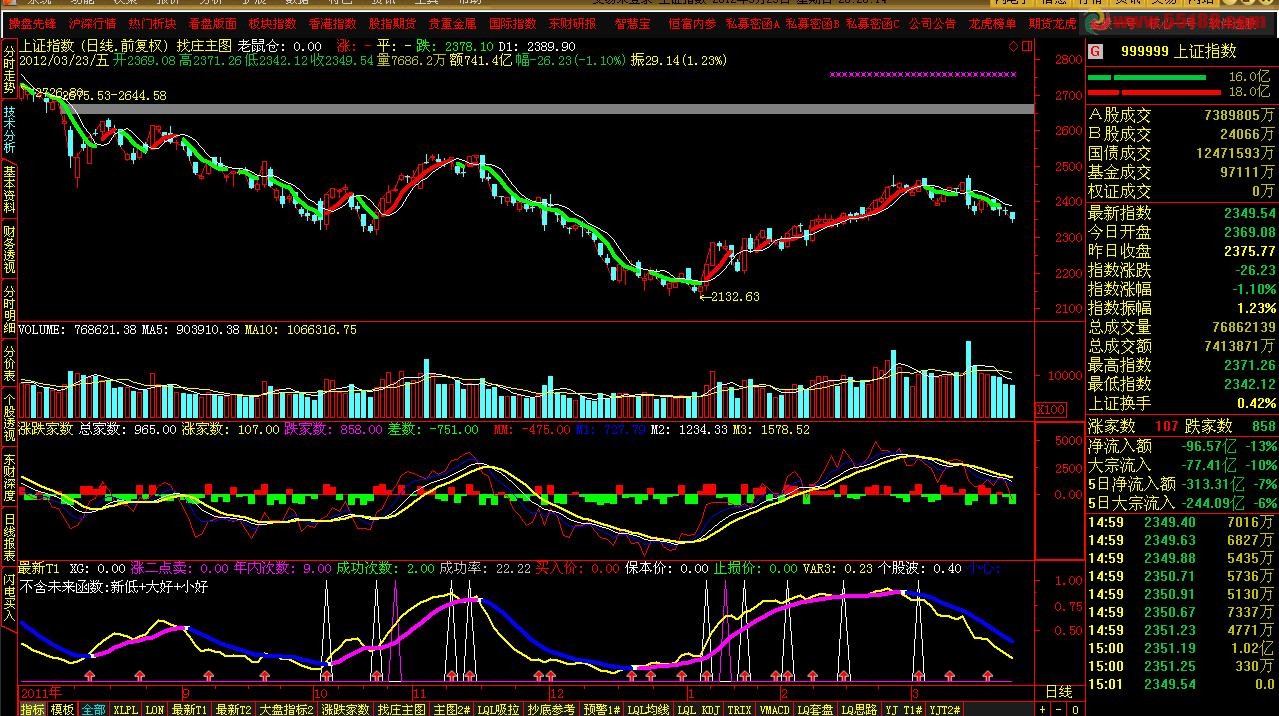Choose 最新T2 indicator tab
1279x716 pixels.
click(x=233, y=709)
